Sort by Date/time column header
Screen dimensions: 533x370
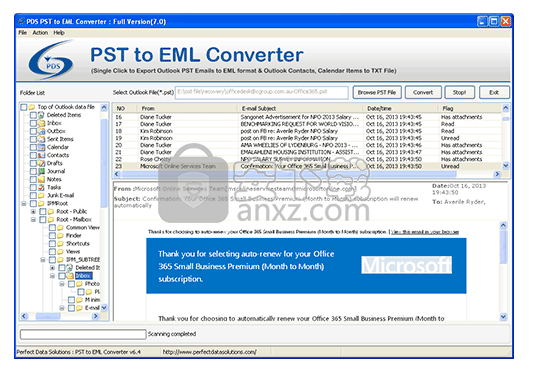pos(401,108)
